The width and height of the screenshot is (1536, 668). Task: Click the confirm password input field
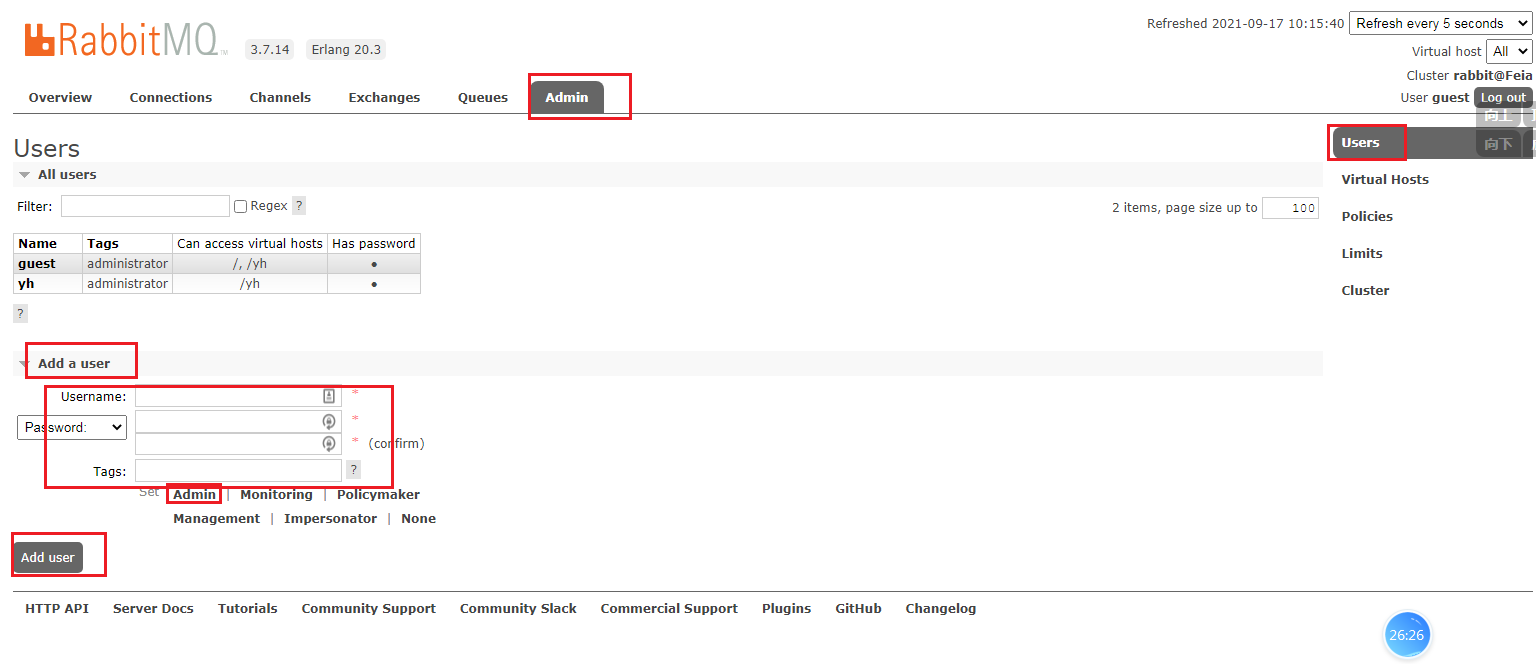[238, 443]
